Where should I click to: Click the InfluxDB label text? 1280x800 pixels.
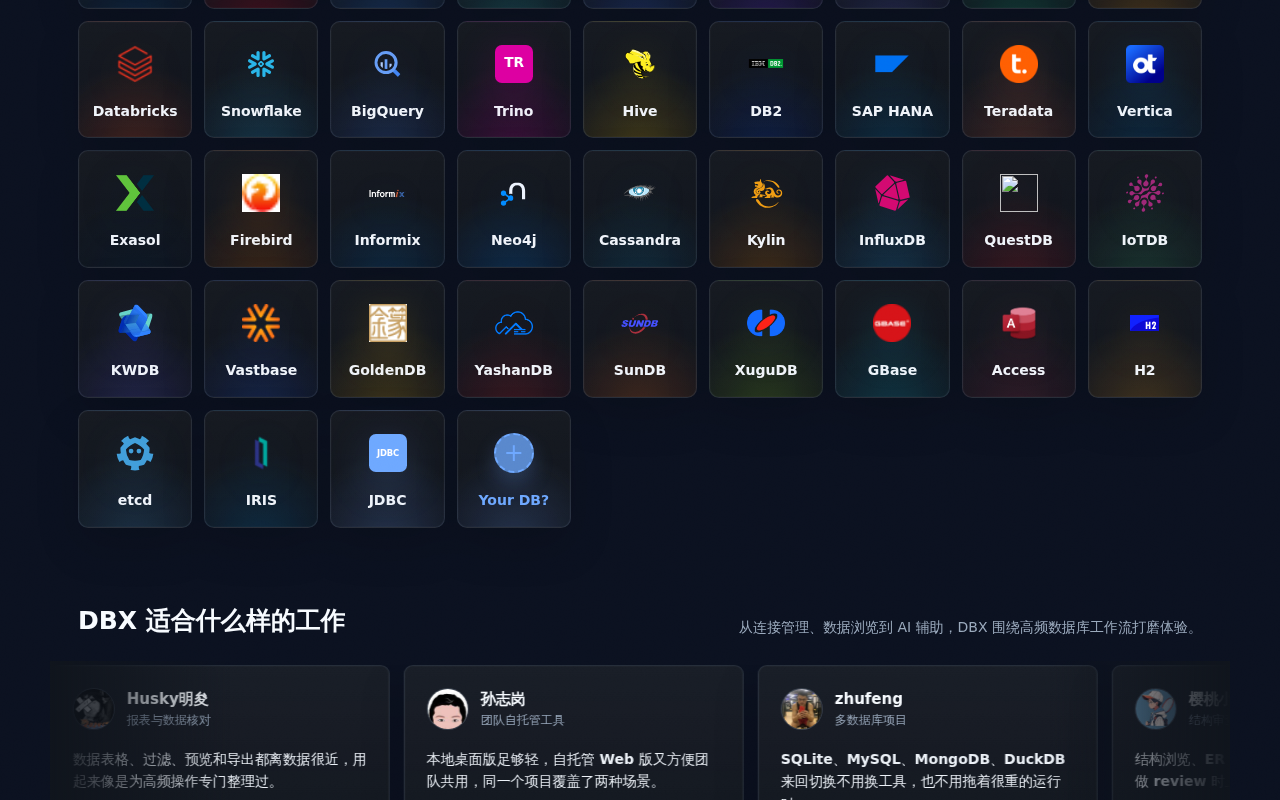point(892,240)
